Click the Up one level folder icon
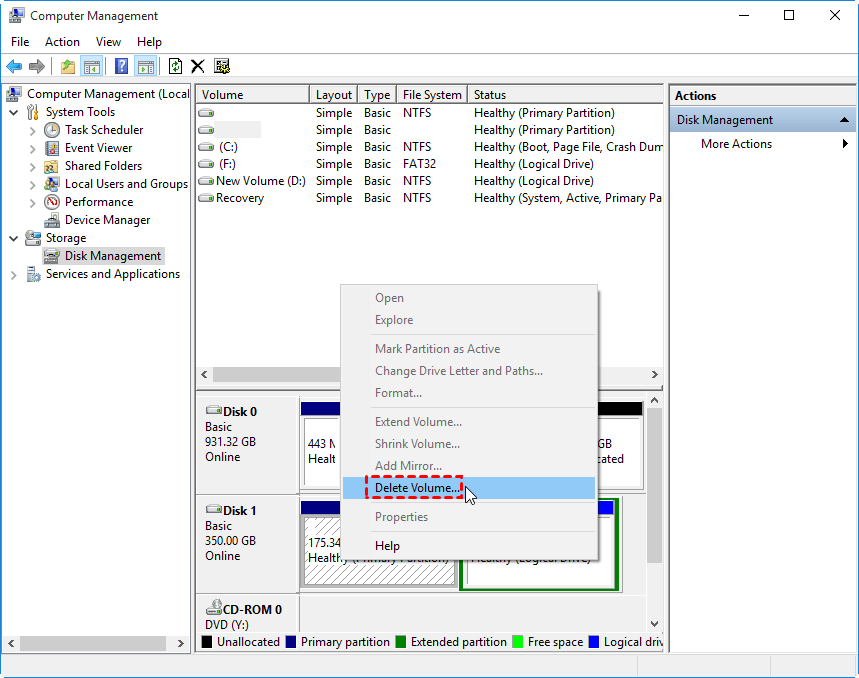Viewport: 859px width, 678px height. [68, 67]
